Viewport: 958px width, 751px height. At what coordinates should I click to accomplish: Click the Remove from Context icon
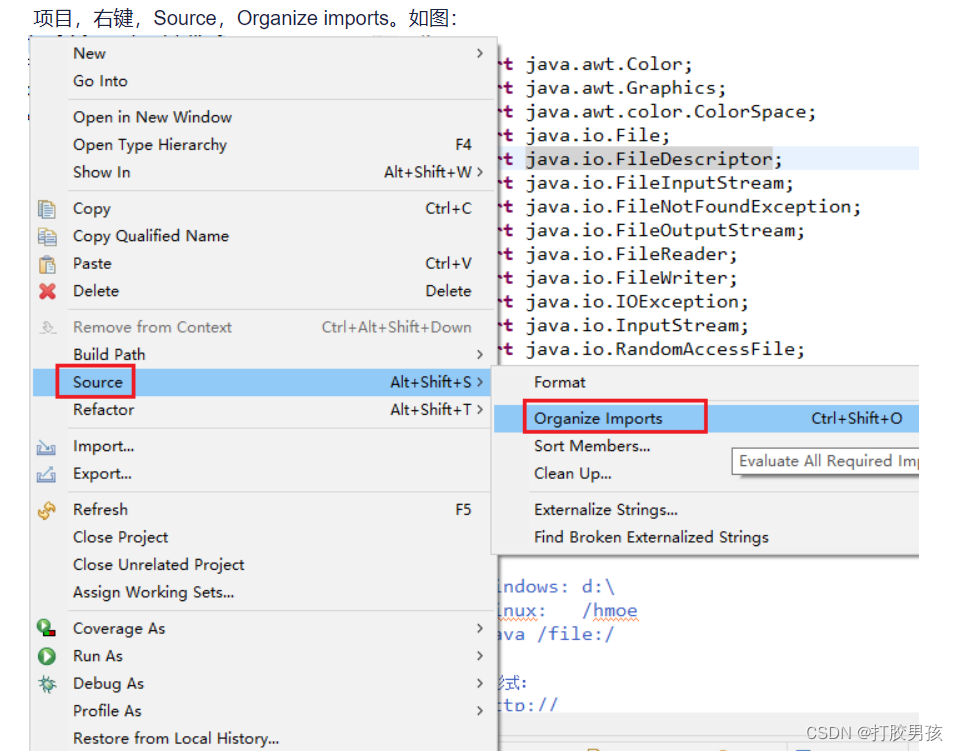coord(48,328)
